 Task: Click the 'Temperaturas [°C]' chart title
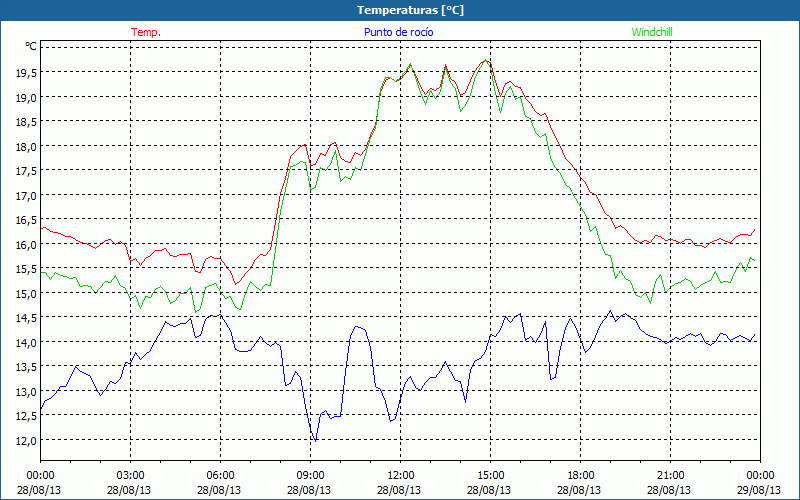[410, 10]
